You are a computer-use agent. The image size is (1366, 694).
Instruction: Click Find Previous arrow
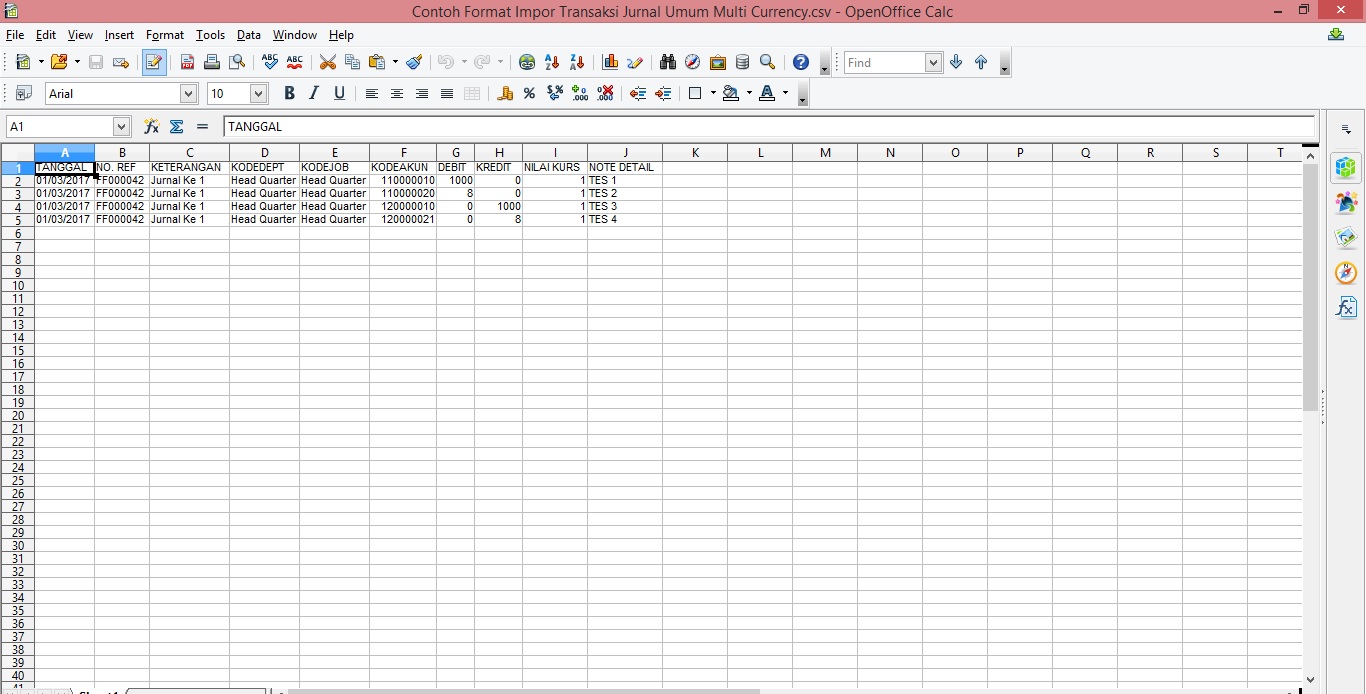point(981,62)
